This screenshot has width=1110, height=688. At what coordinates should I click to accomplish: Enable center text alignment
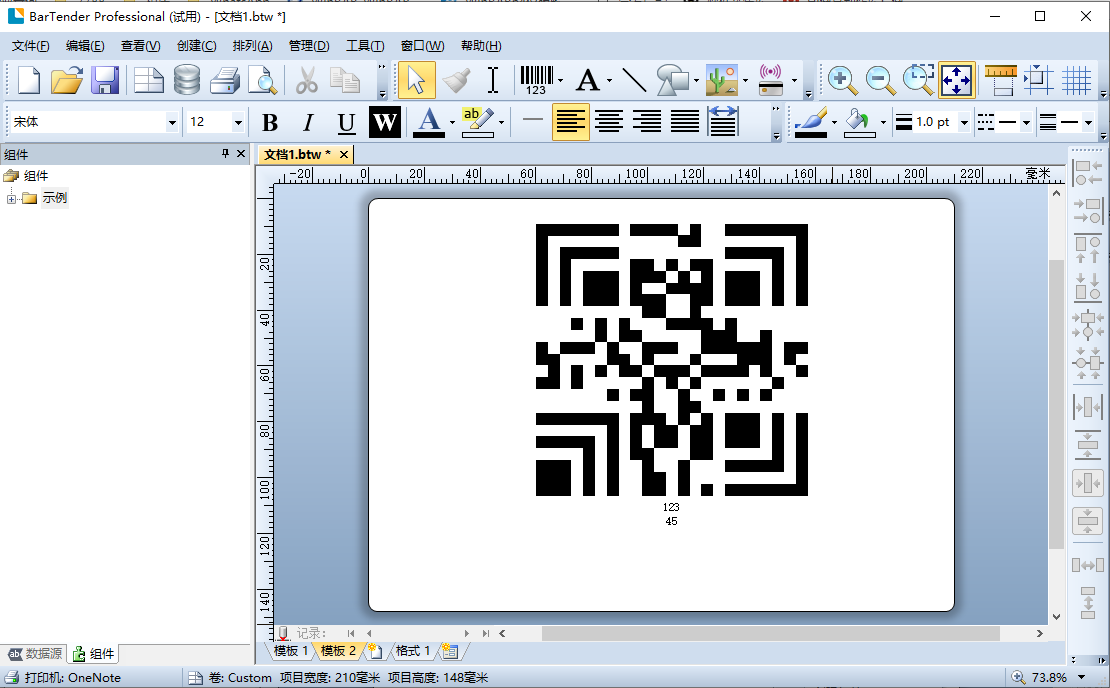tap(609, 122)
